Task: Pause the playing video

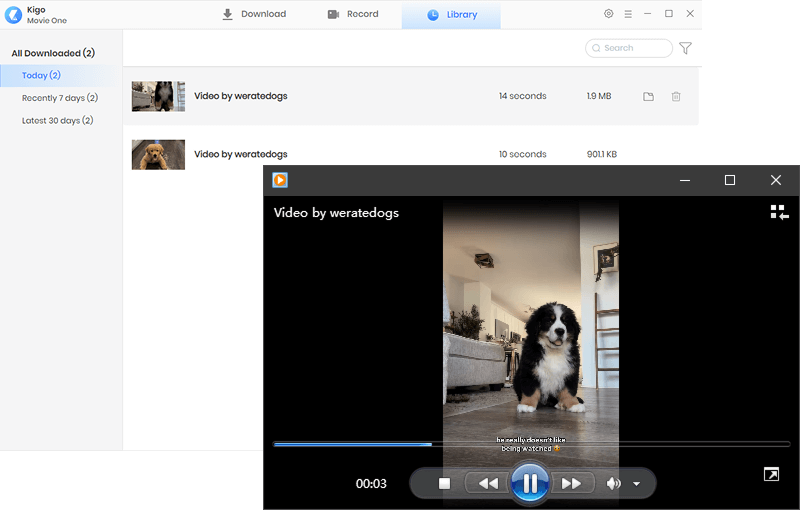Action: 530,482
